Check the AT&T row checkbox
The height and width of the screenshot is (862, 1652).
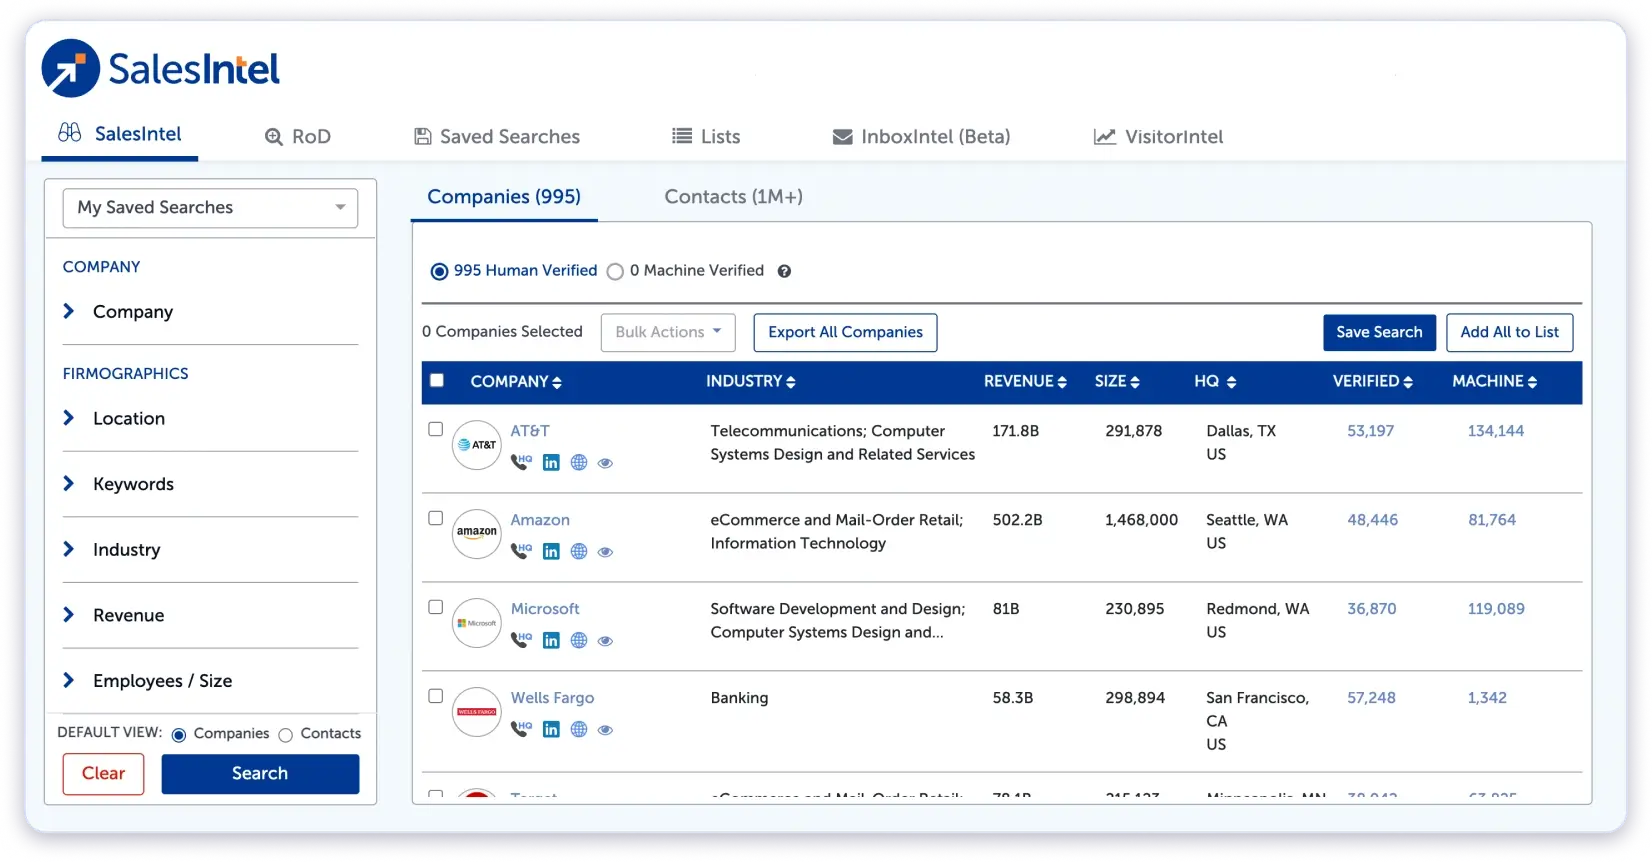[435, 429]
